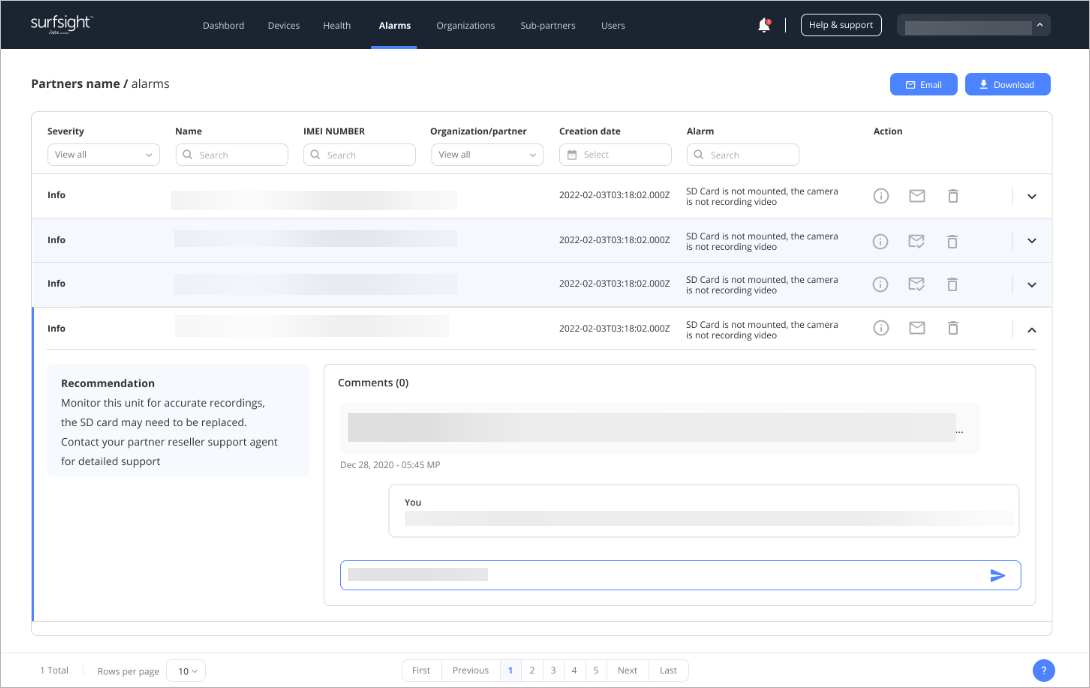Viewport: 1090px width, 688px height.
Task: Open the Creation date Select picker
Action: (615, 154)
